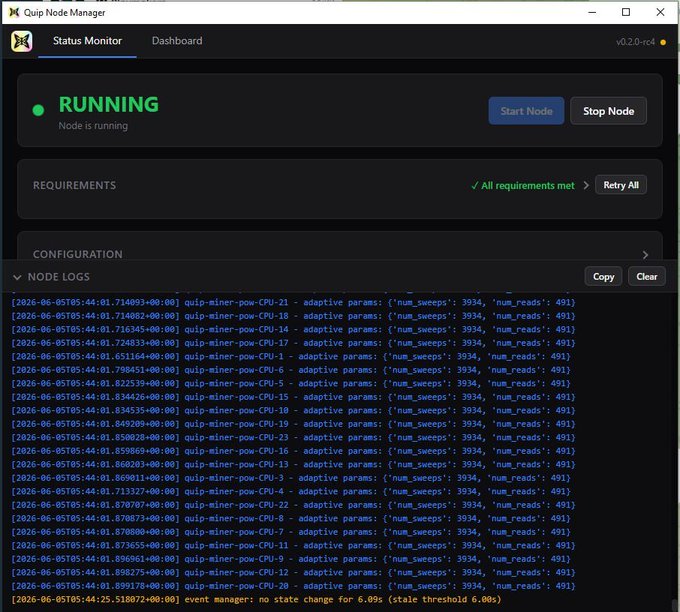This screenshot has height=612, width=680.
Task: Click the Quip icon in the title bar
Action: [14, 12]
